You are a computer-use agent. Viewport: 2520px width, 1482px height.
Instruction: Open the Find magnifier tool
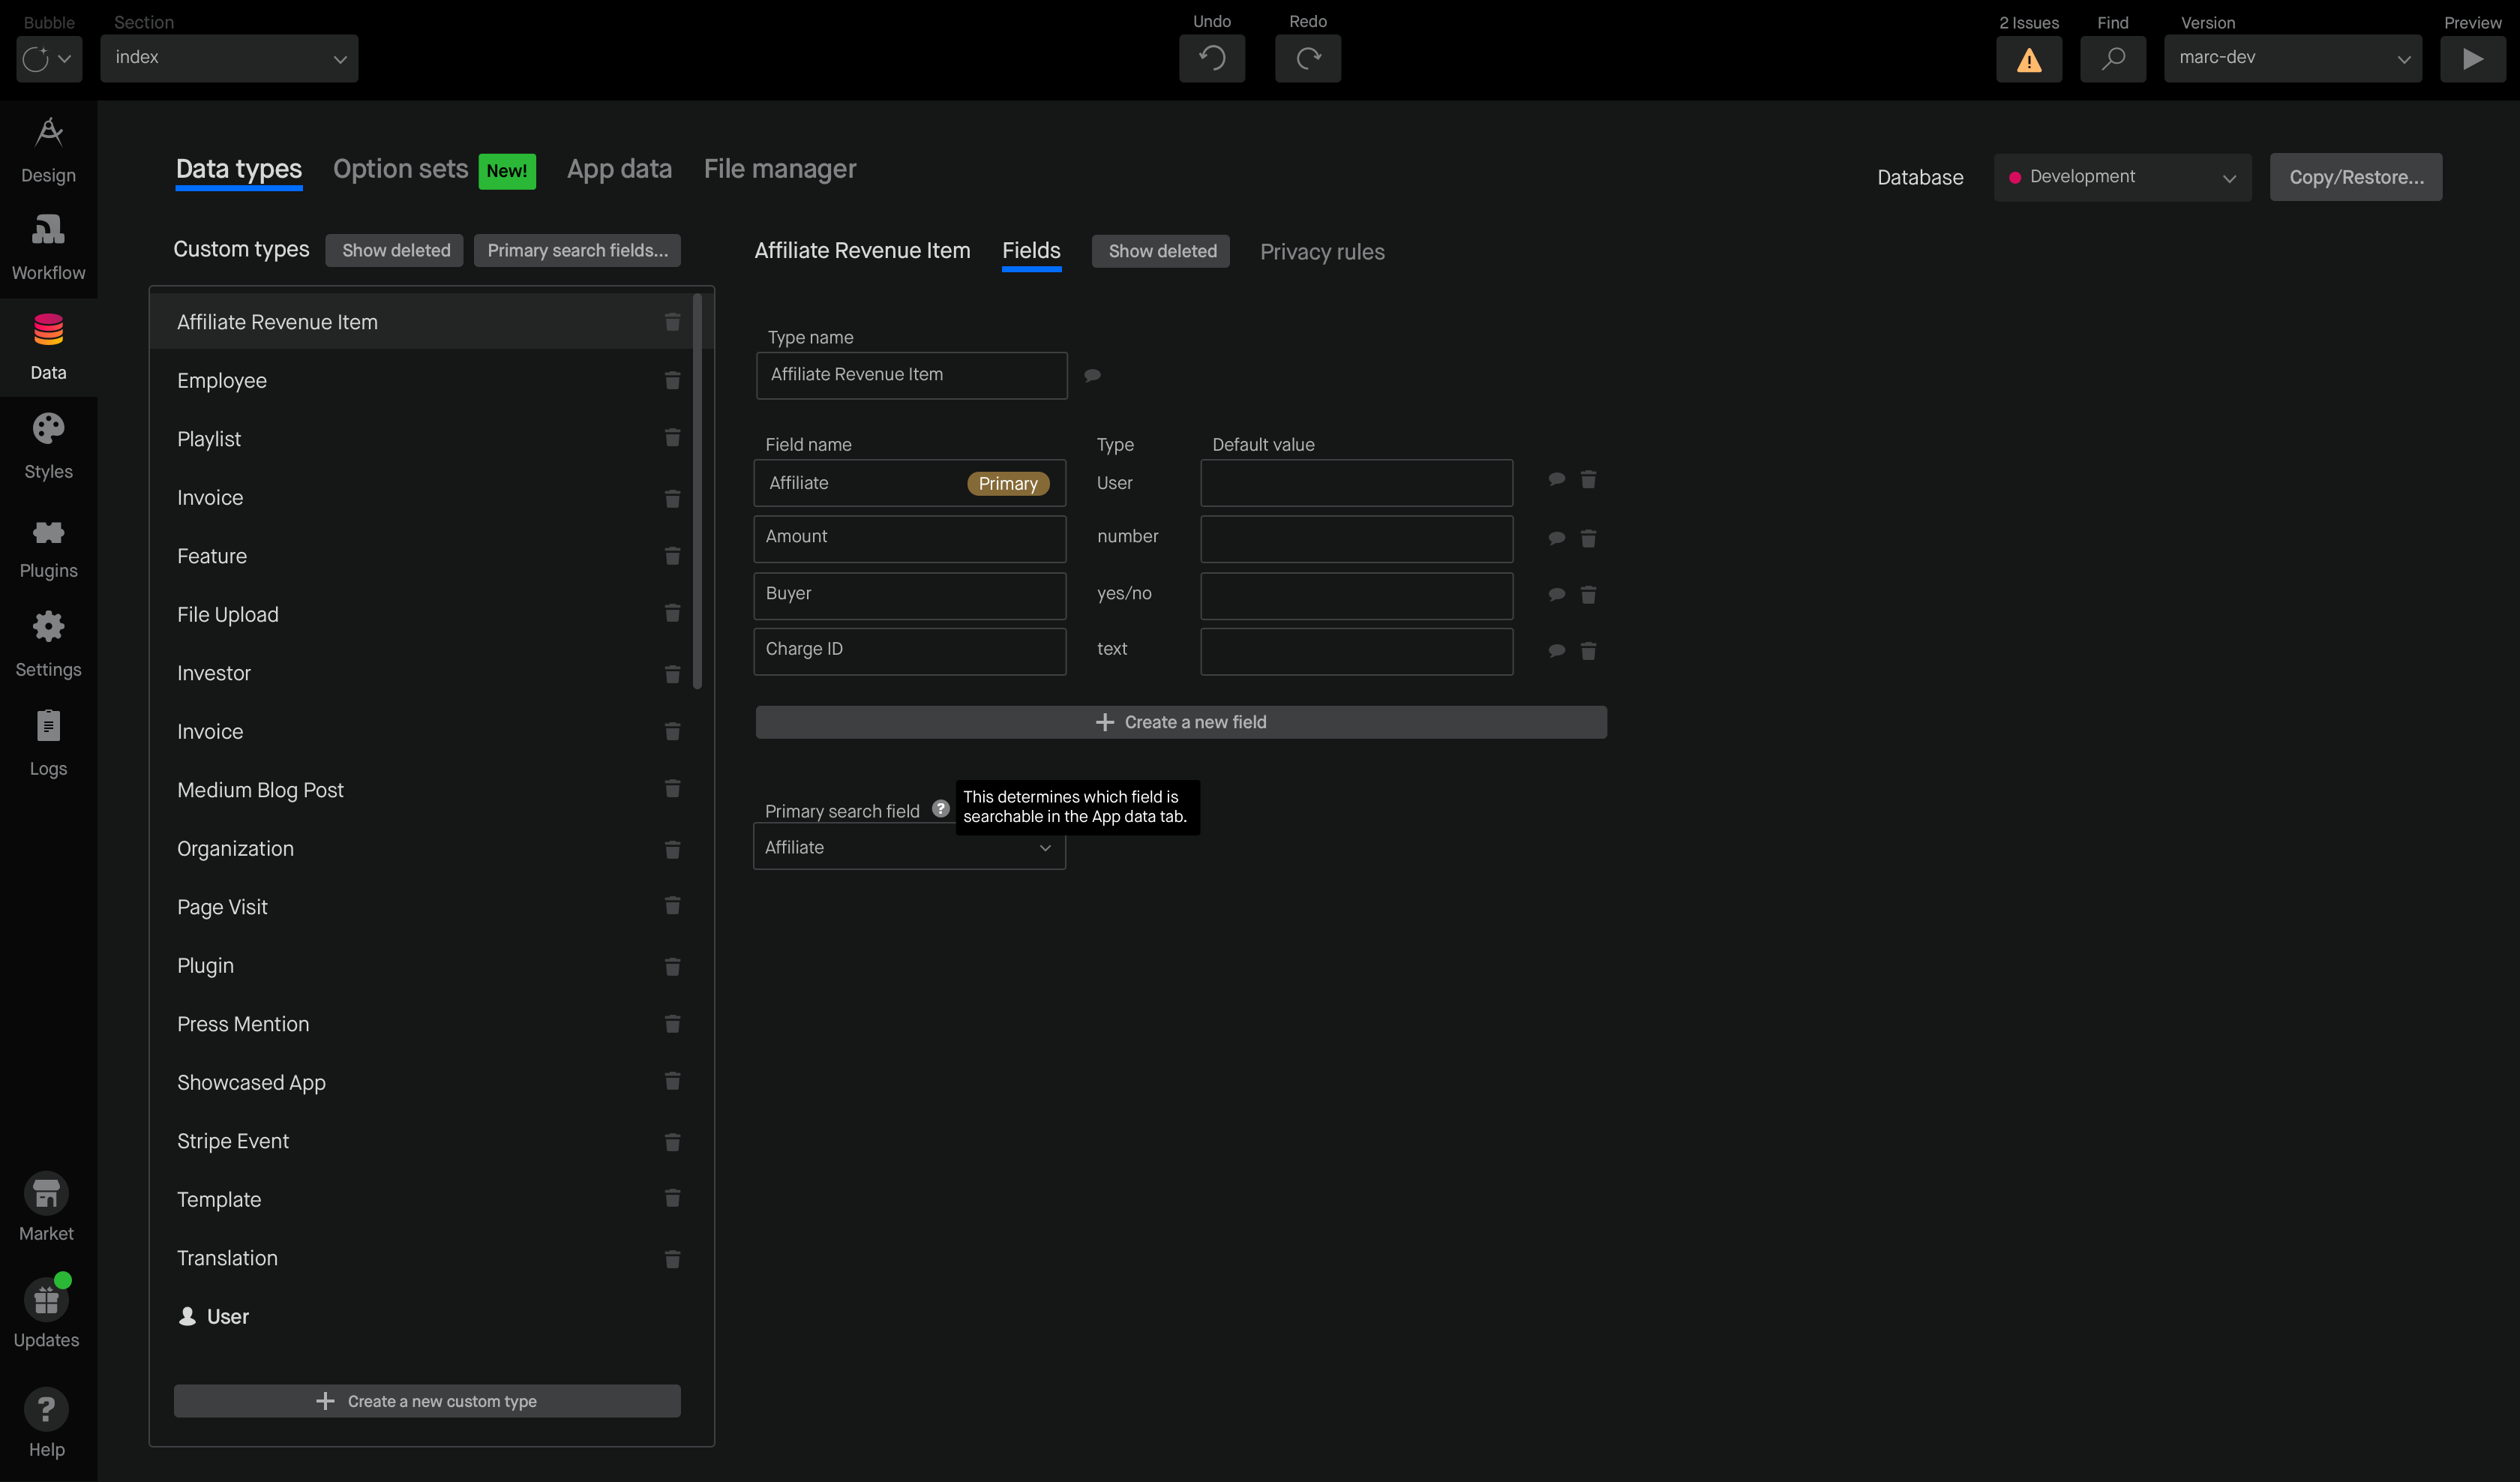pyautogui.click(x=2112, y=59)
